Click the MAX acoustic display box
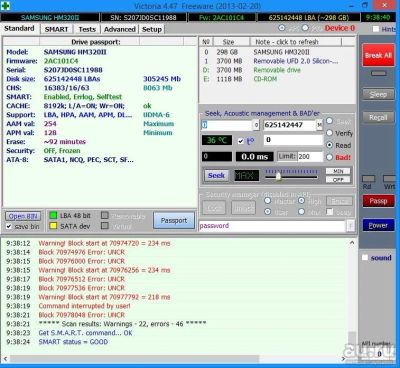400x368 pixels. (246, 175)
